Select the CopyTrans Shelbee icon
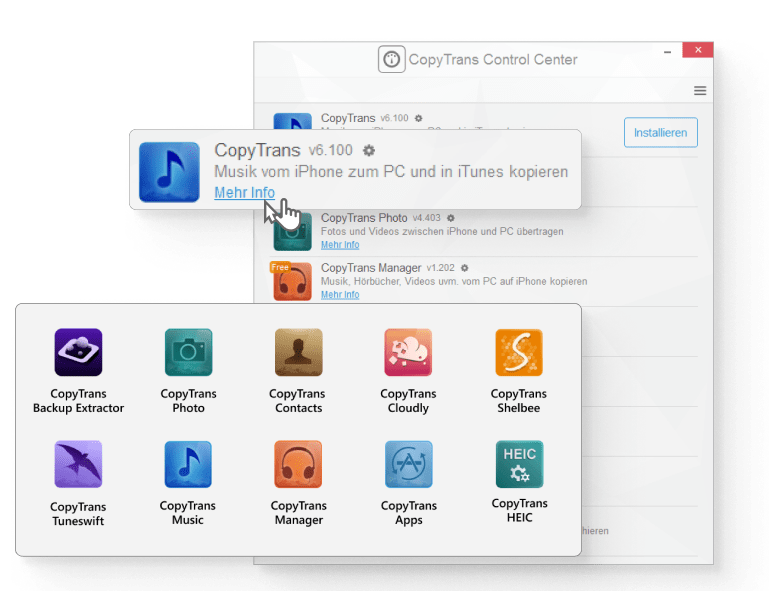The image size is (769, 591). coord(519,352)
